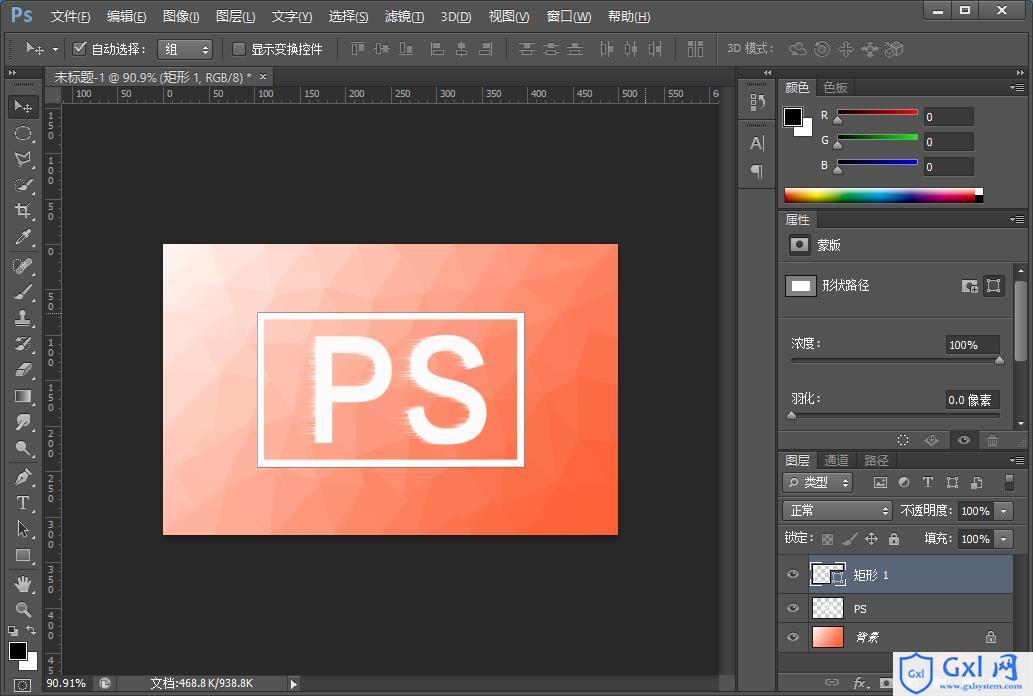Choose the Gradient tool
This screenshot has height=696, width=1033.
pos(23,396)
